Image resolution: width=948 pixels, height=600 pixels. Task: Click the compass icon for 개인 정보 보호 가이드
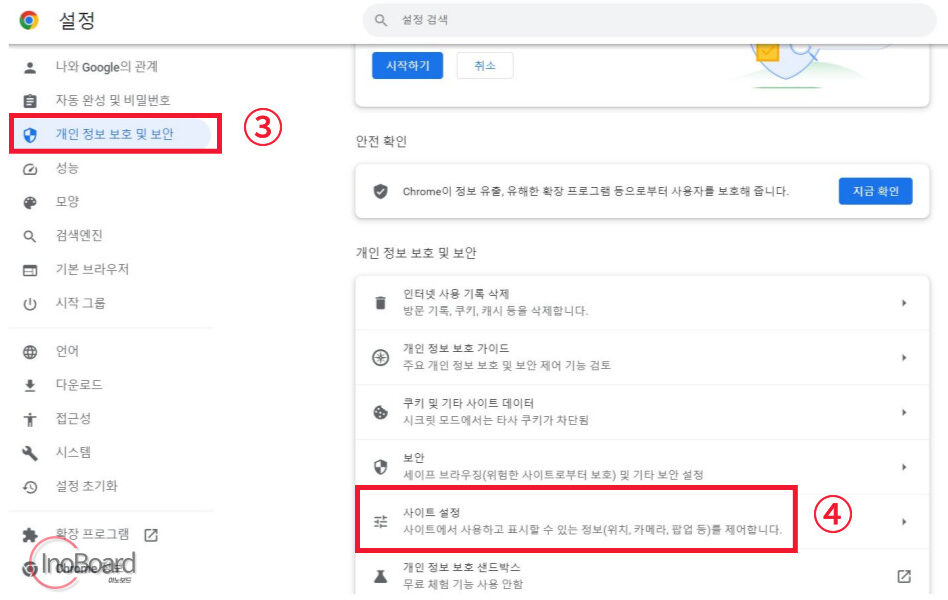[380, 357]
